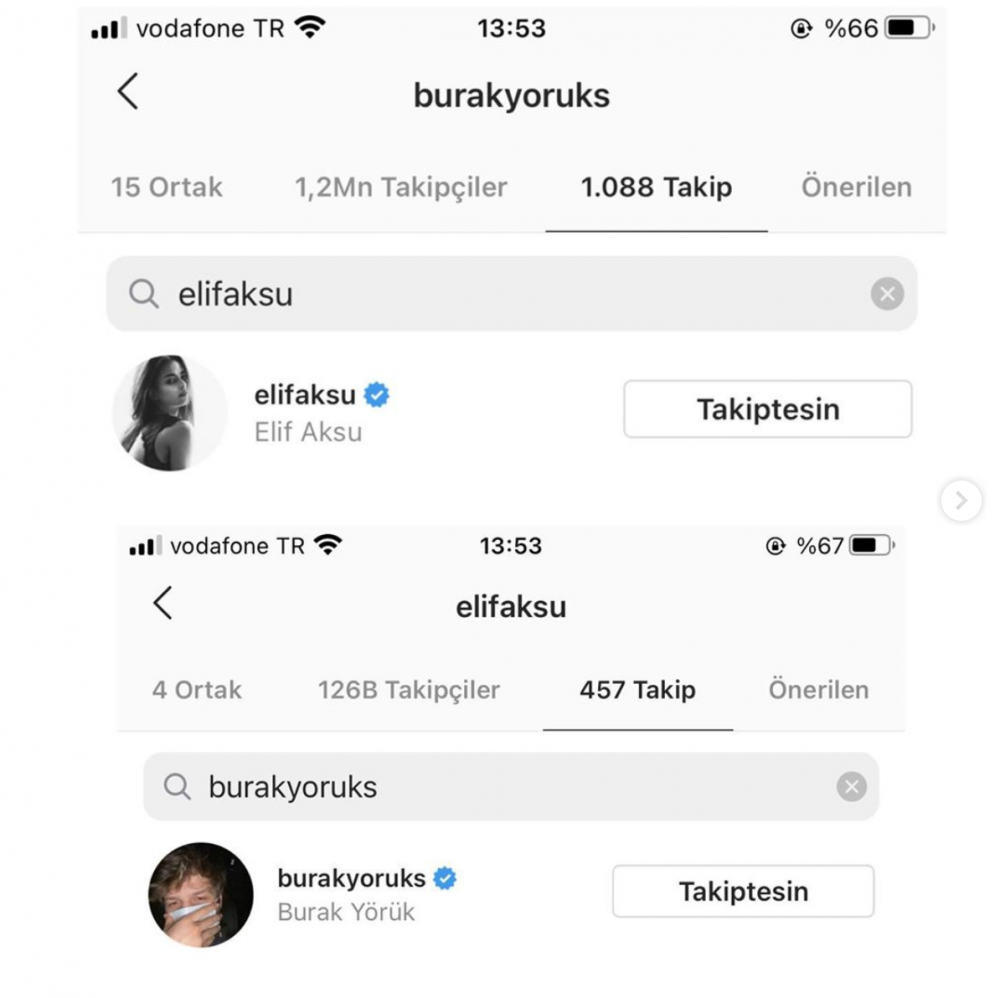Tap the verified badge next to elifaksu
Viewport: 1000px width, 998px height.
click(376, 395)
